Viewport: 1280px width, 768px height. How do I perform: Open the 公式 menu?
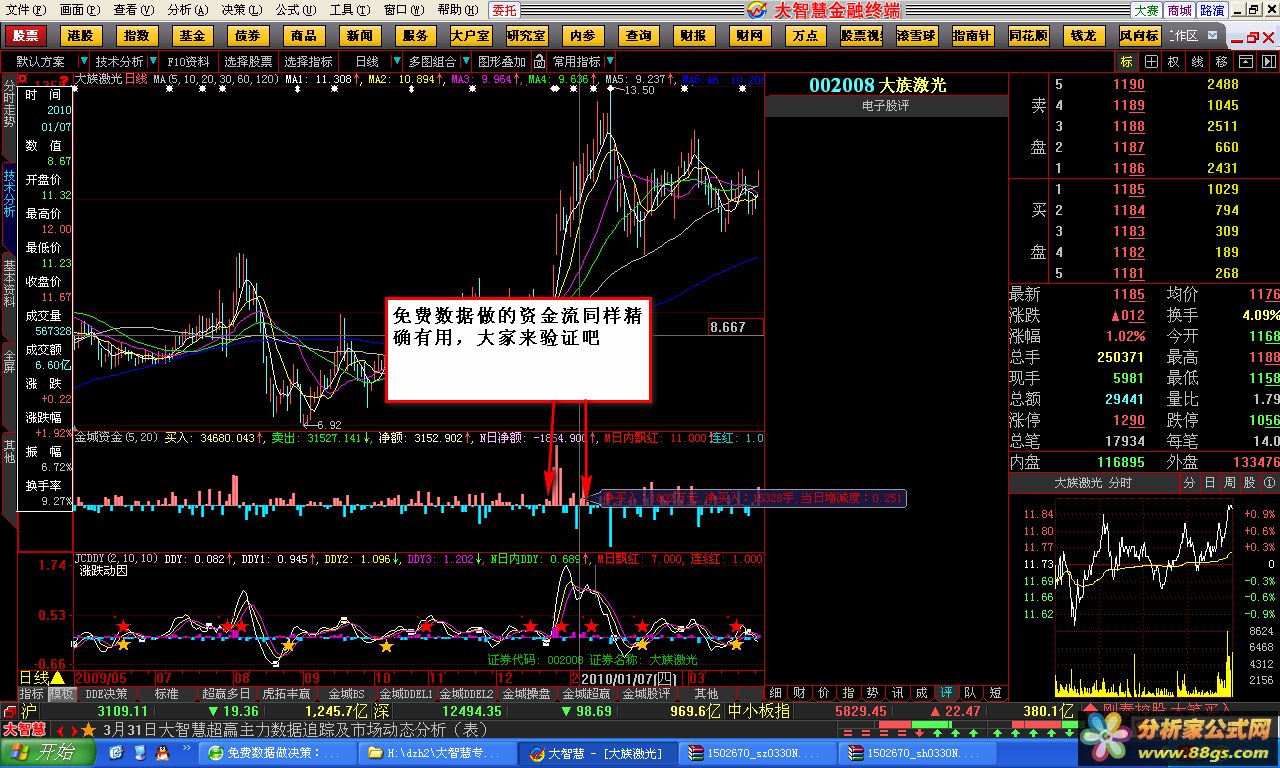[295, 10]
